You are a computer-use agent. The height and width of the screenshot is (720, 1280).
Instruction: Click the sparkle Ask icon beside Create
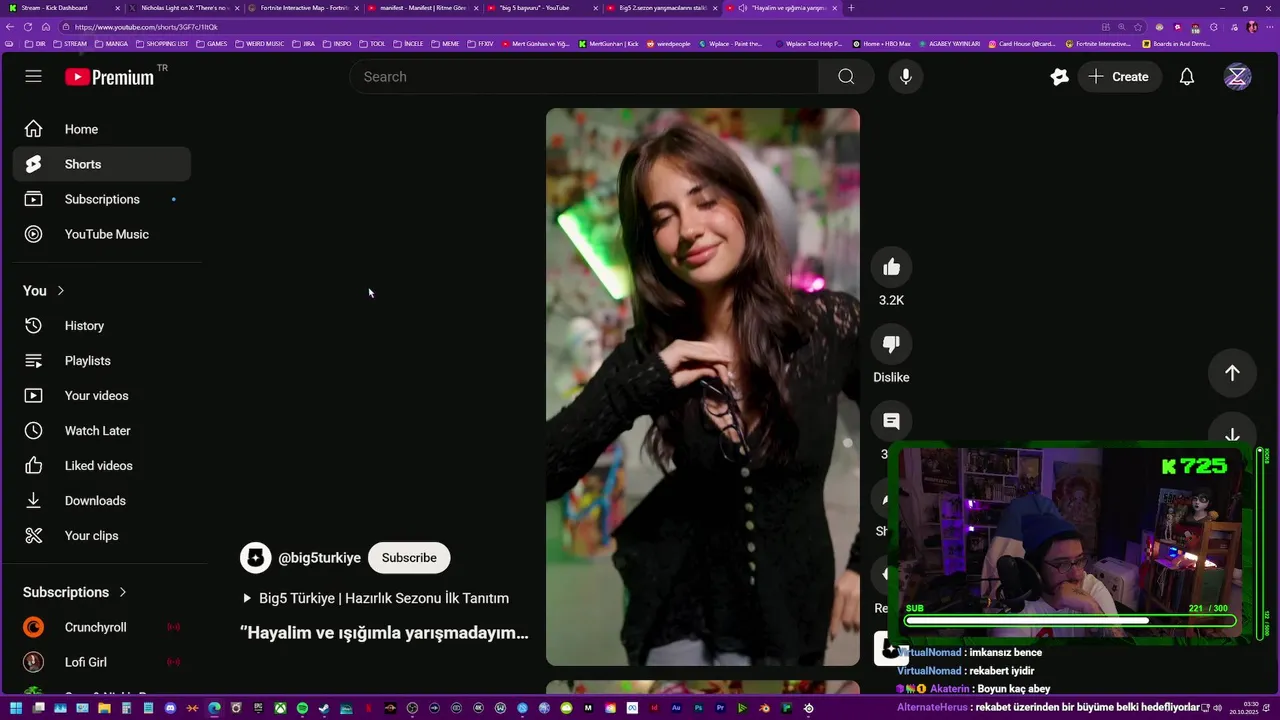(1059, 77)
